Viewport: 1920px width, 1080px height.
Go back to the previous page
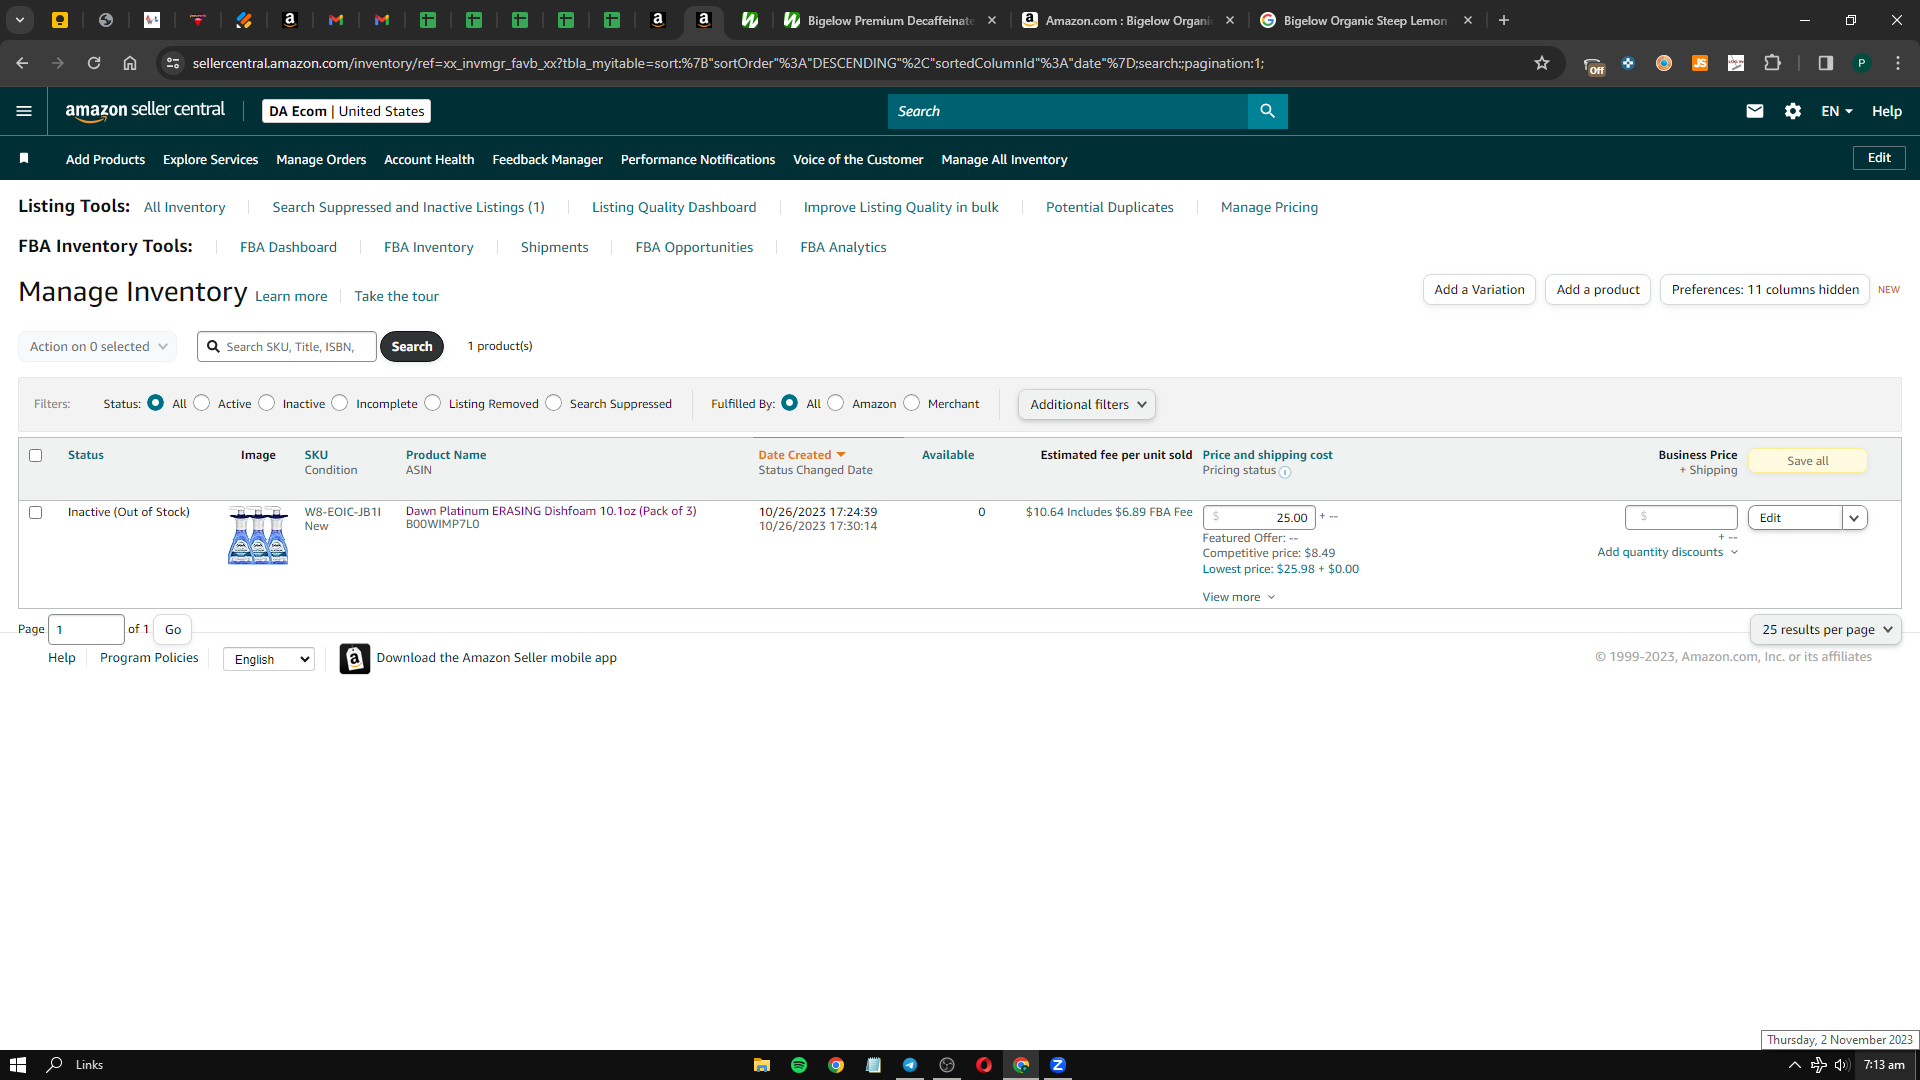(22, 63)
